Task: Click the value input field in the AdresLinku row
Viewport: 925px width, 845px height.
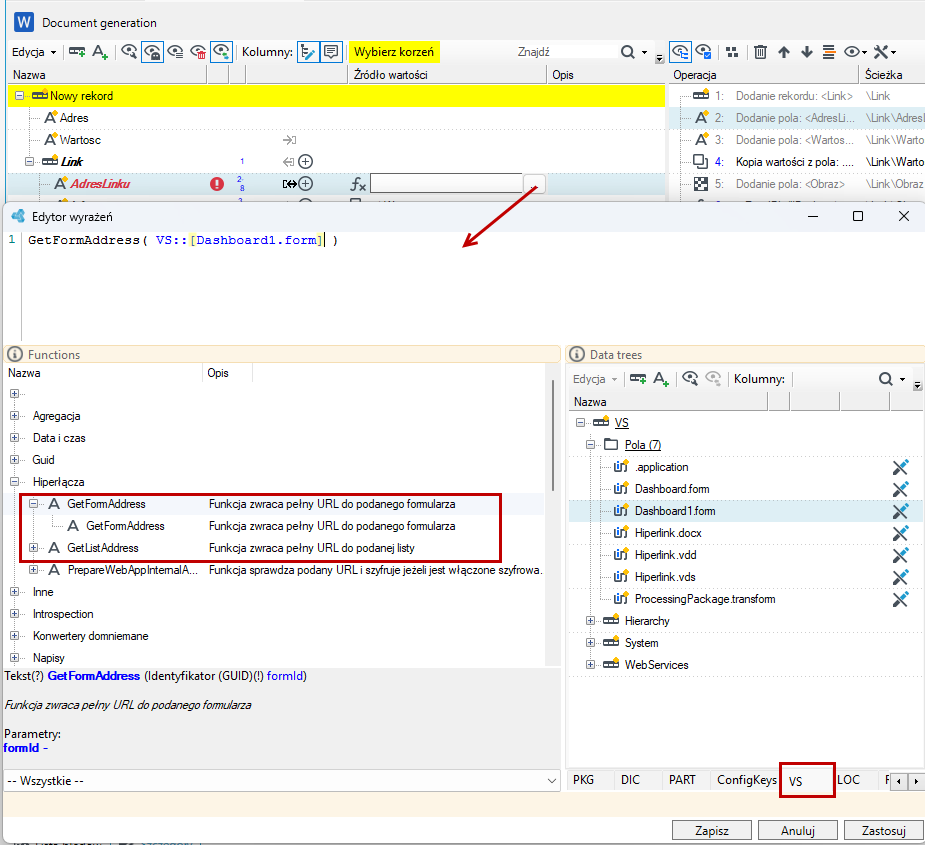Action: pyautogui.click(x=446, y=184)
